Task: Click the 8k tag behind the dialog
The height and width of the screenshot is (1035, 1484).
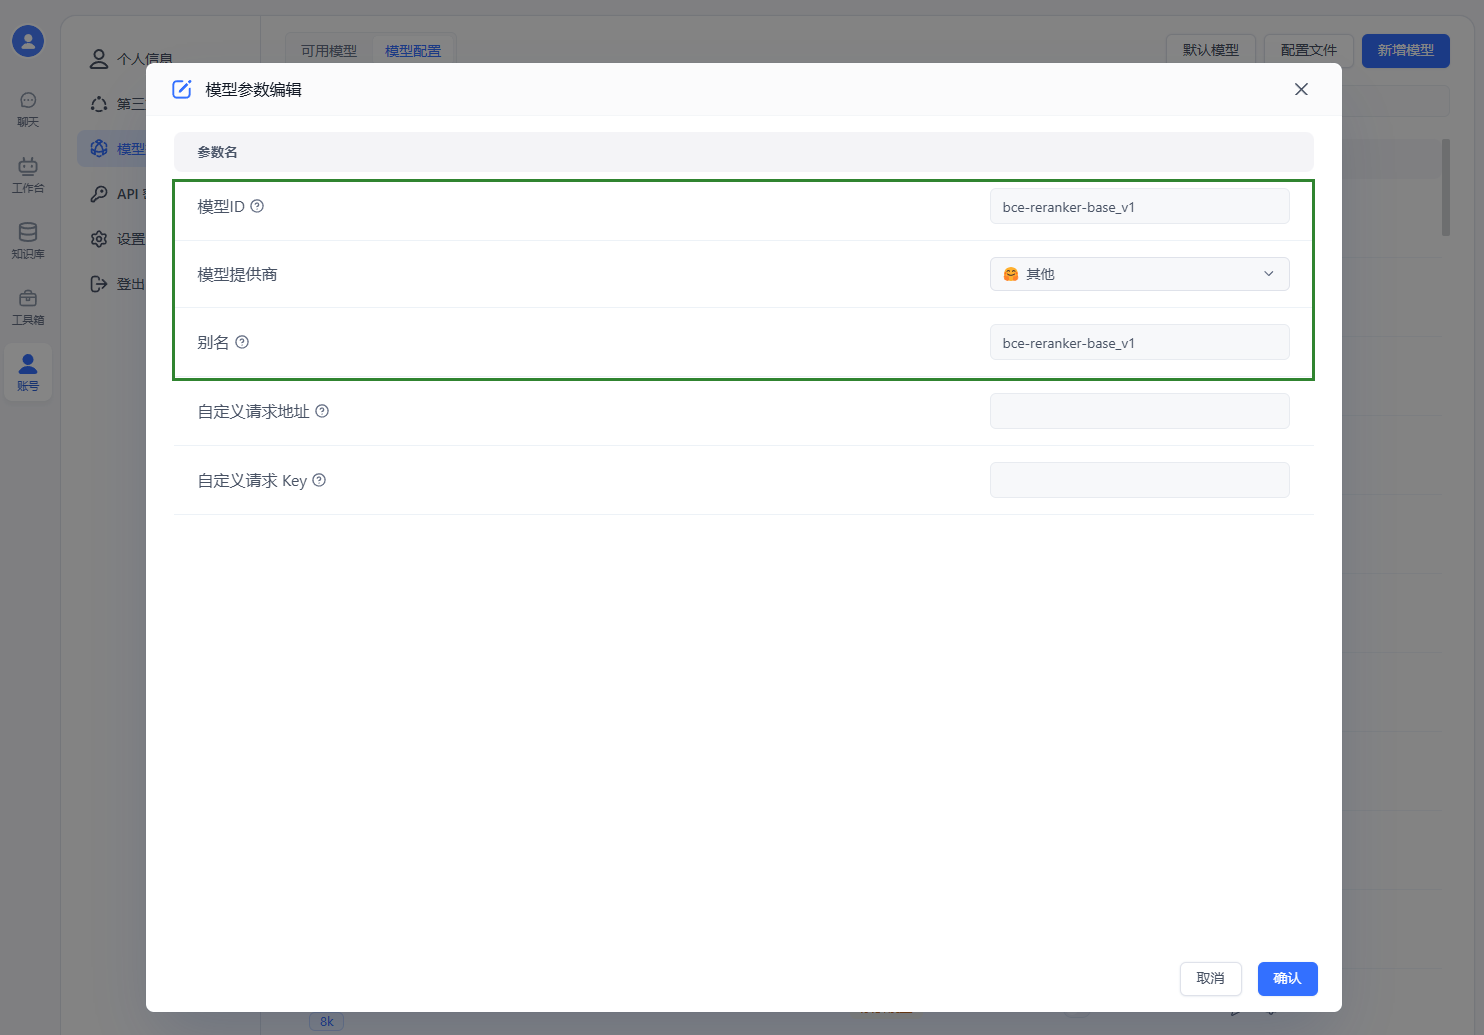Action: click(x=327, y=1022)
